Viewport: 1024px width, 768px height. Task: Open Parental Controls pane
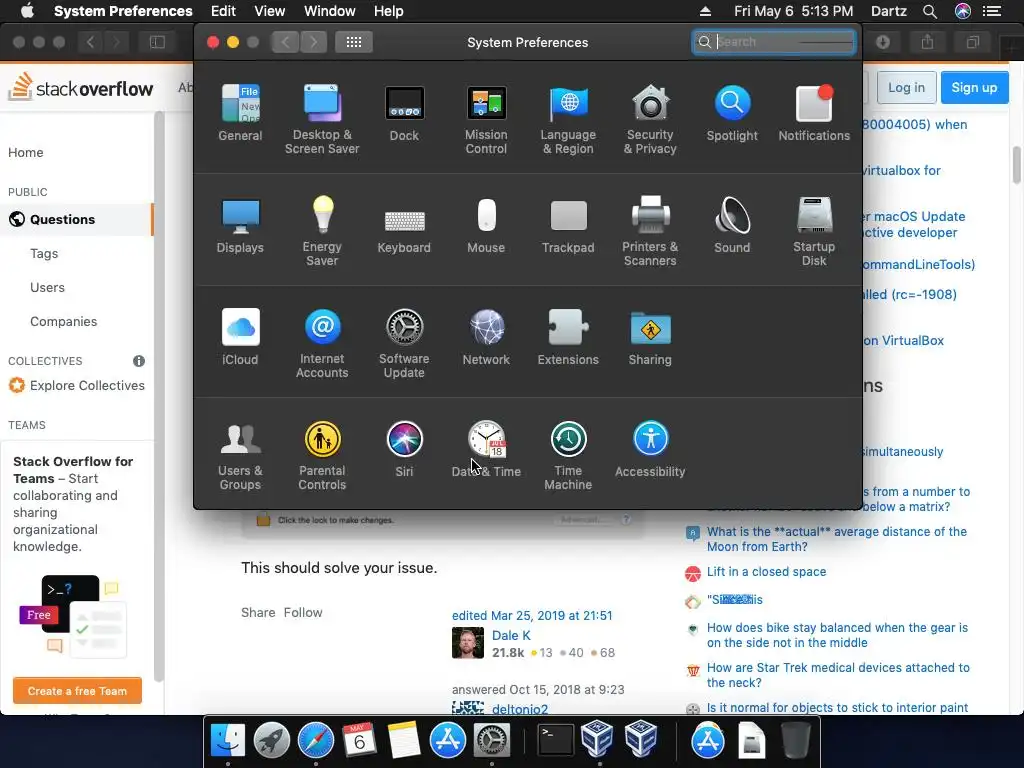tap(322, 456)
